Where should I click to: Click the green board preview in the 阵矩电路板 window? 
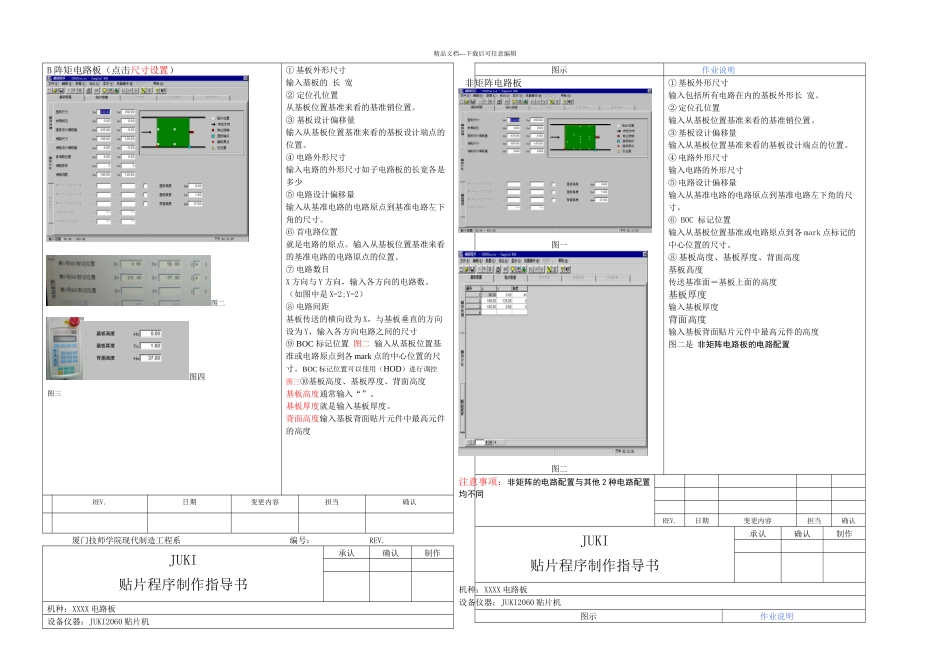point(173,133)
